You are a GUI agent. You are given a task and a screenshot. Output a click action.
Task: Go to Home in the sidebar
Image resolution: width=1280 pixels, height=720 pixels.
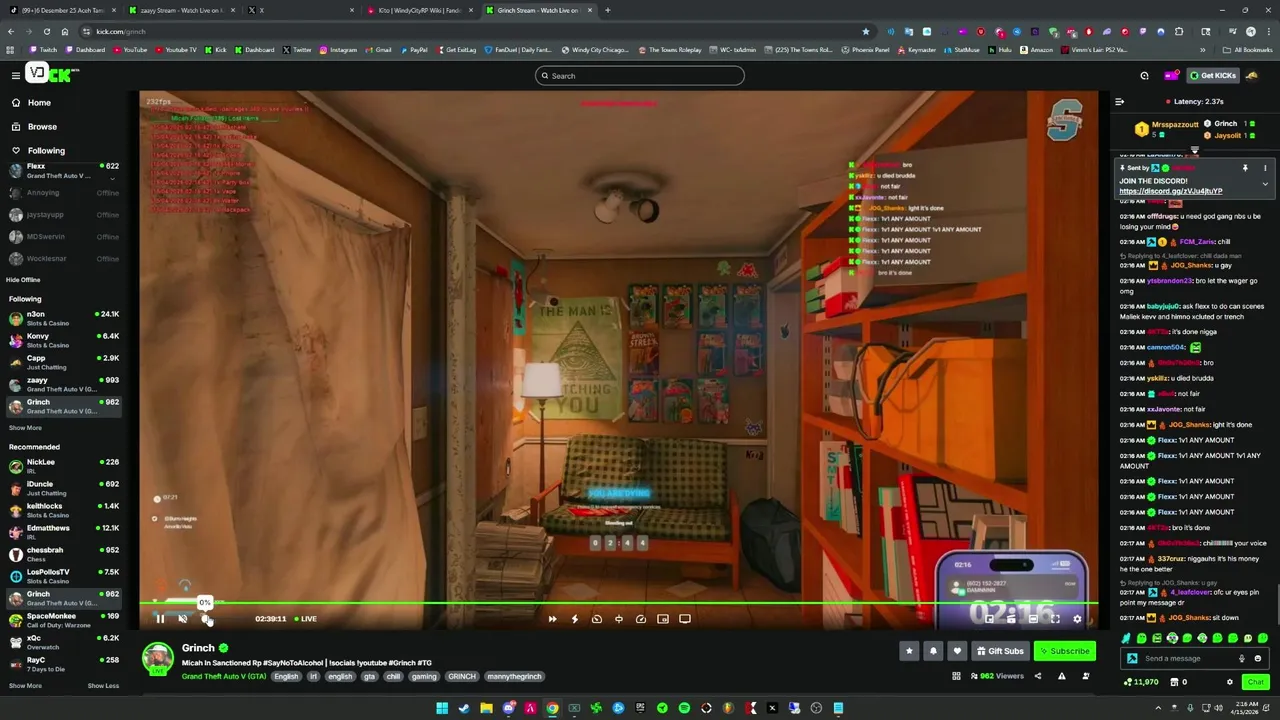39,103
